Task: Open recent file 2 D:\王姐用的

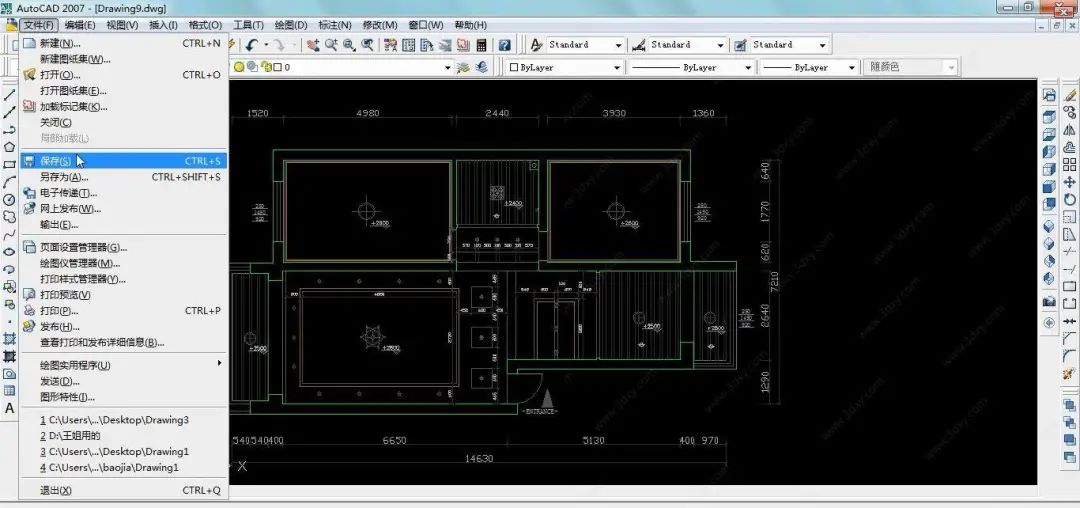Action: tap(124, 436)
